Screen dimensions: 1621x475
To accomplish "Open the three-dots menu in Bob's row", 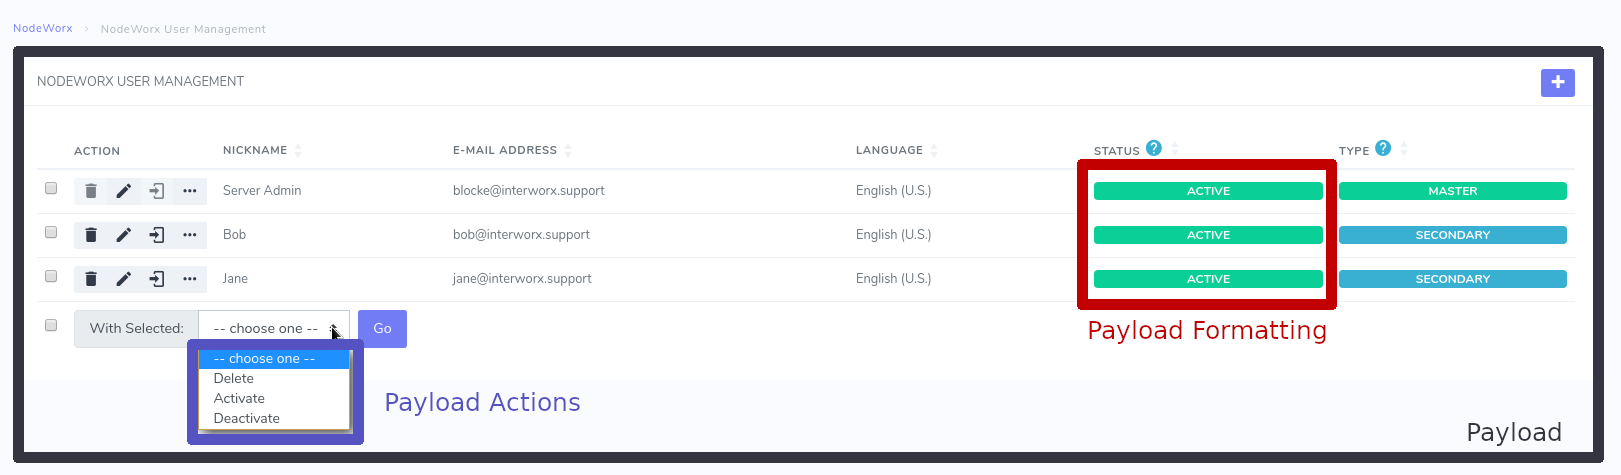I will point(190,235).
